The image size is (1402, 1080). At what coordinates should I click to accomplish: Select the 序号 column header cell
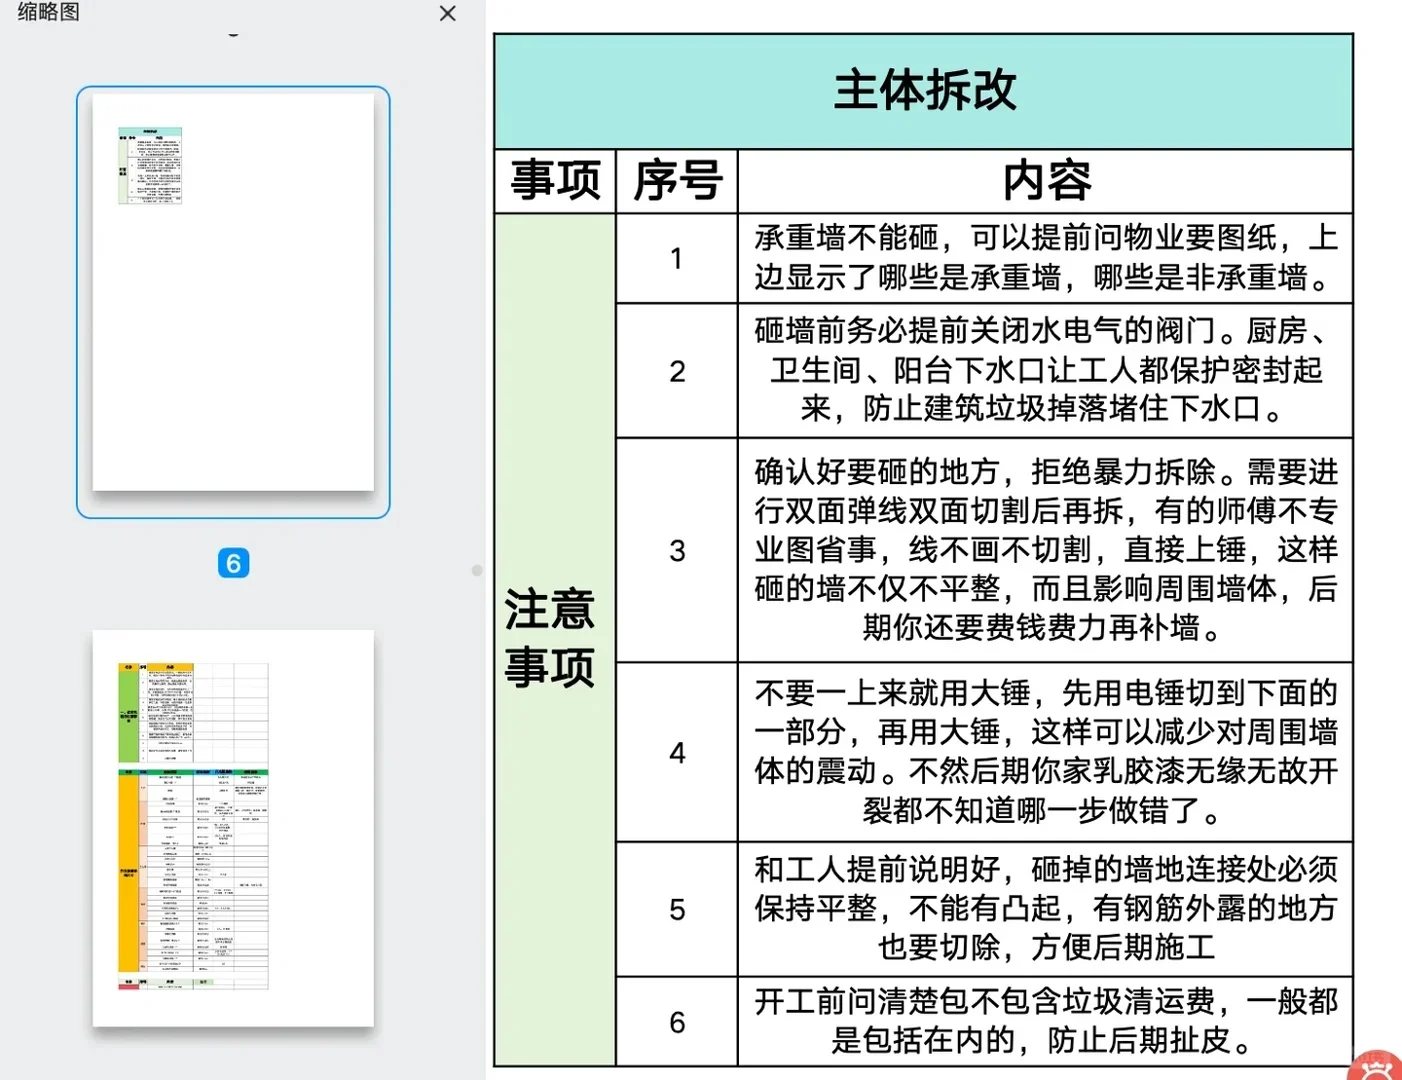pos(677,181)
